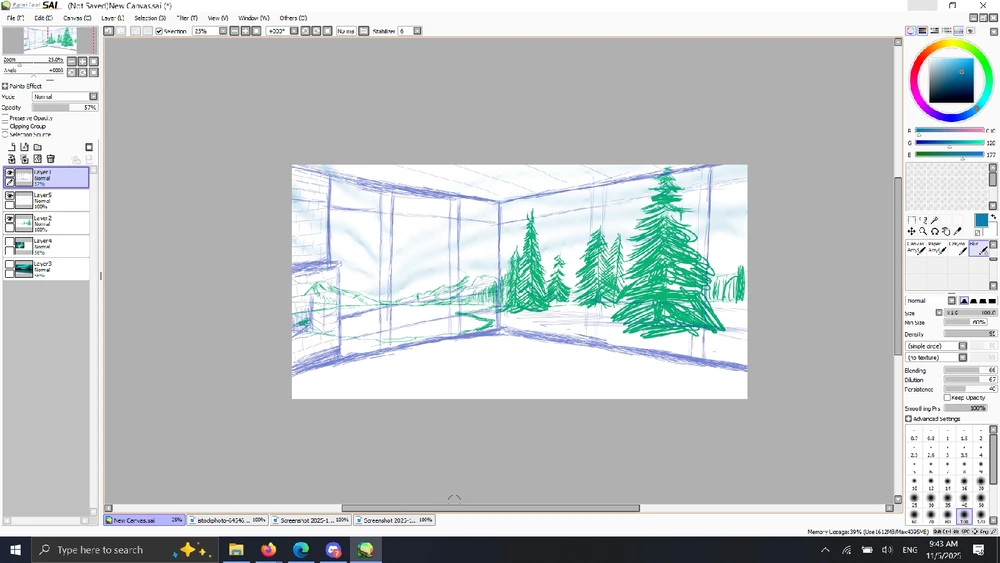Image resolution: width=1000 pixels, height=563 pixels.
Task: Click the New Linework Layer icon
Action: tap(24, 147)
